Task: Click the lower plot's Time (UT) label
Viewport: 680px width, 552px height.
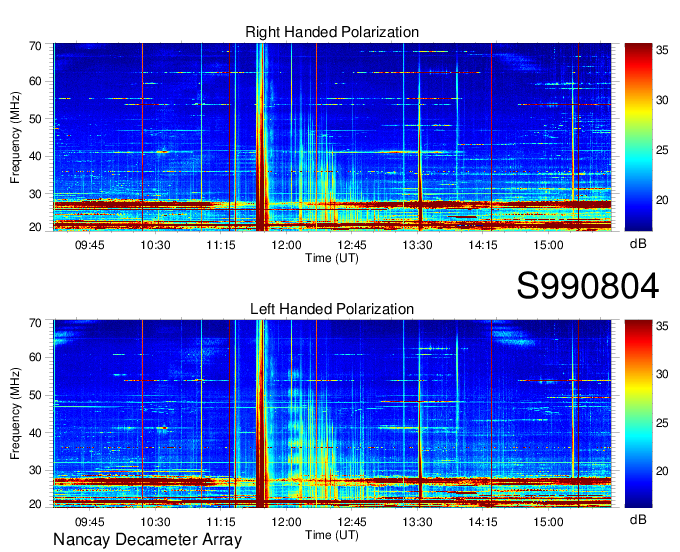Action: 332,535
